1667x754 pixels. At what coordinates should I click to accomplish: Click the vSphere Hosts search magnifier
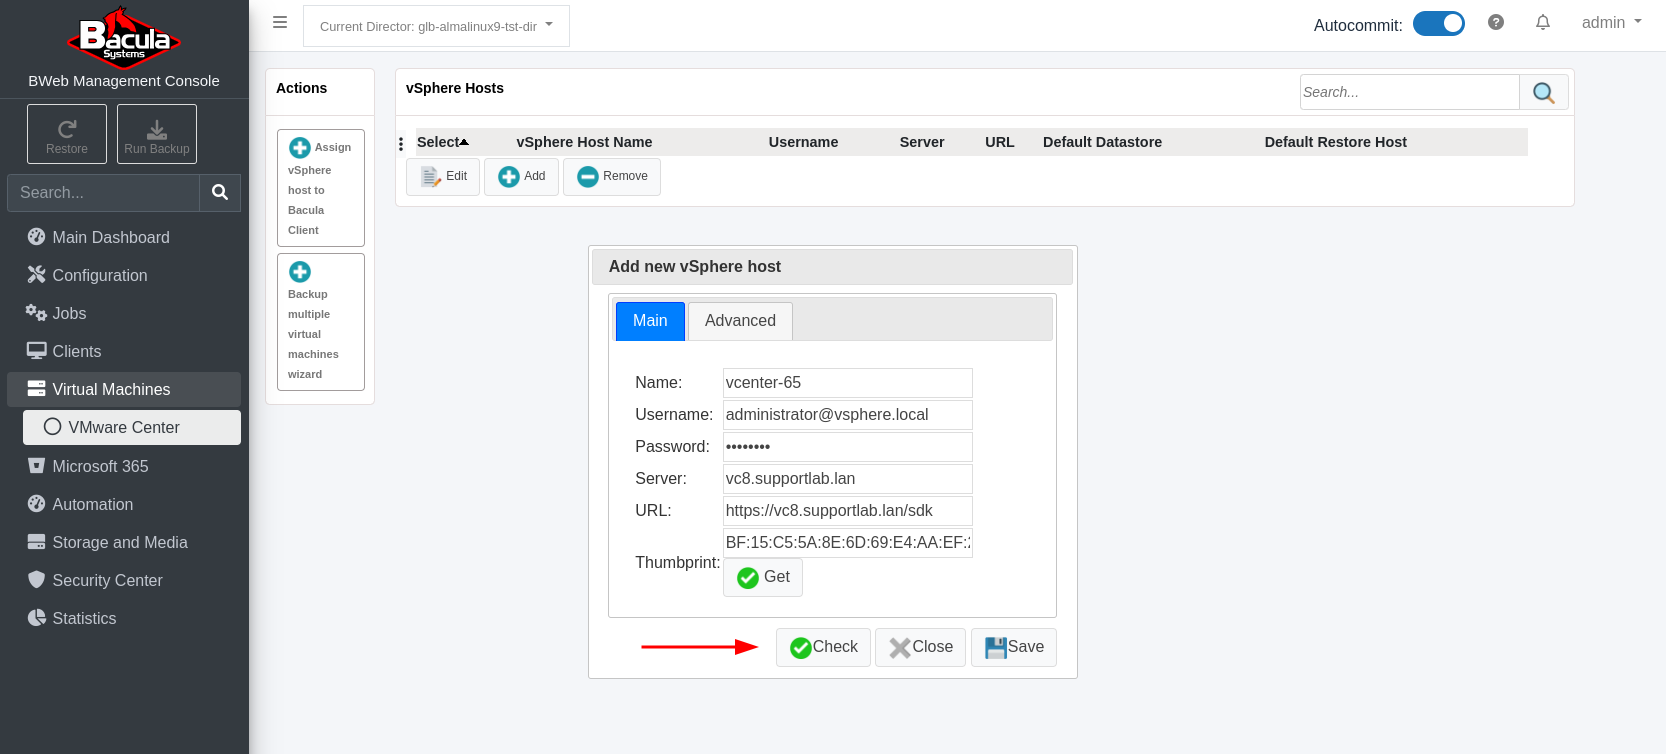[x=1544, y=92]
